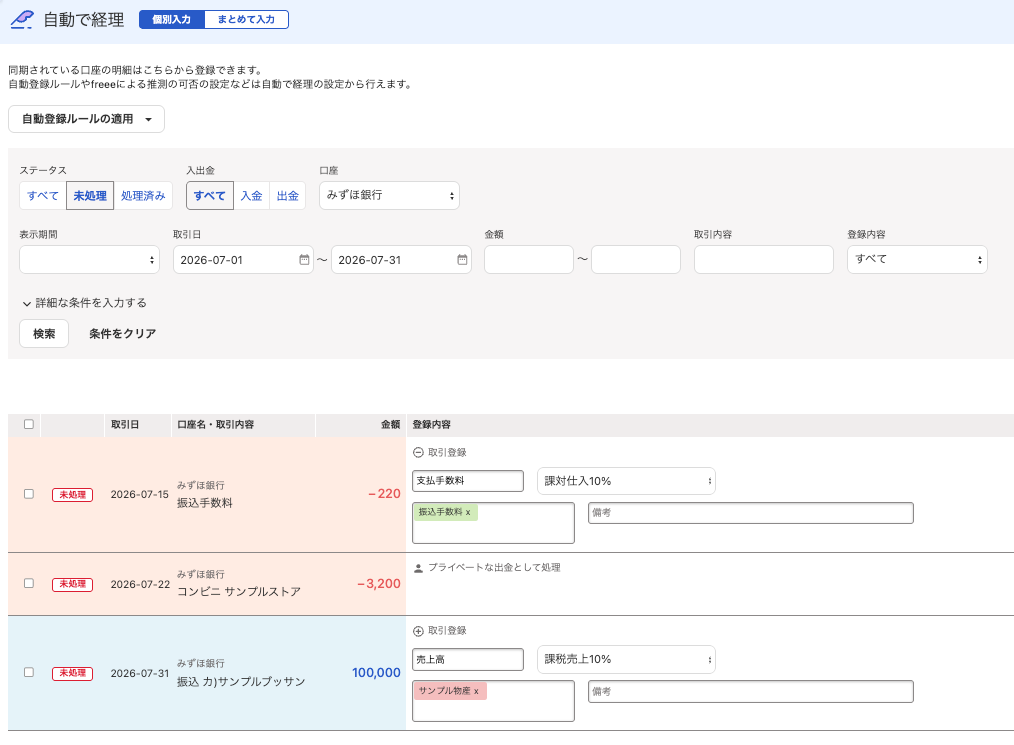Viewport: 1014px width, 745px height.
Task: Click the amount 100,000
Action: point(376,673)
